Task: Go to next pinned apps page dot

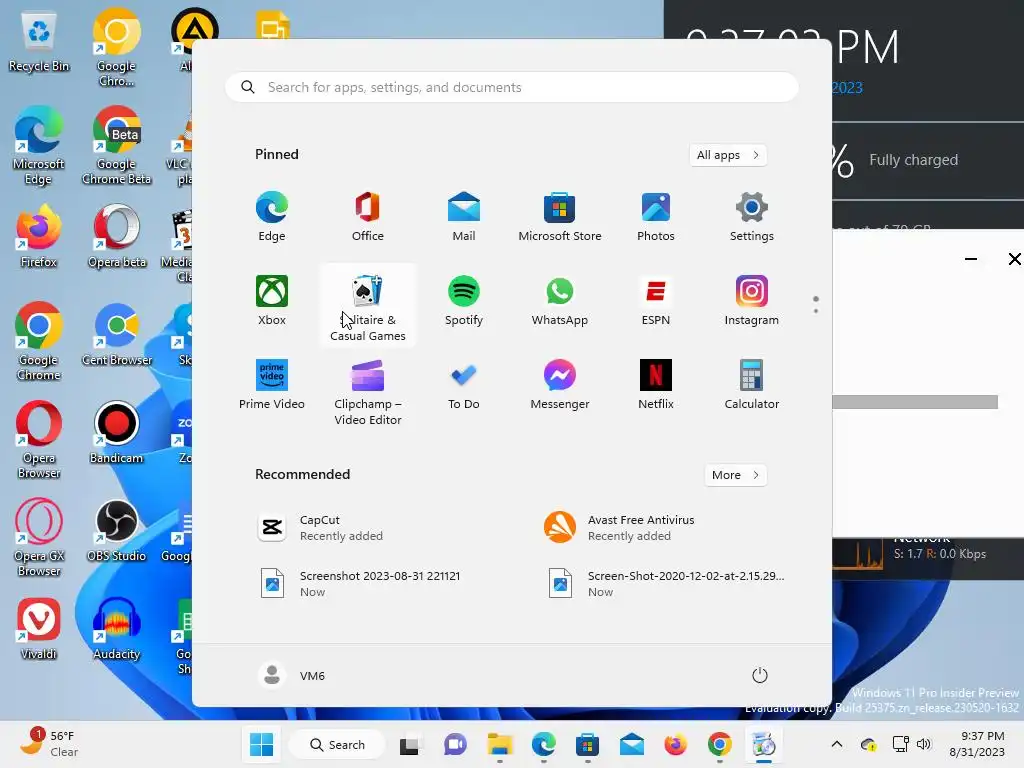Action: pyautogui.click(x=816, y=311)
